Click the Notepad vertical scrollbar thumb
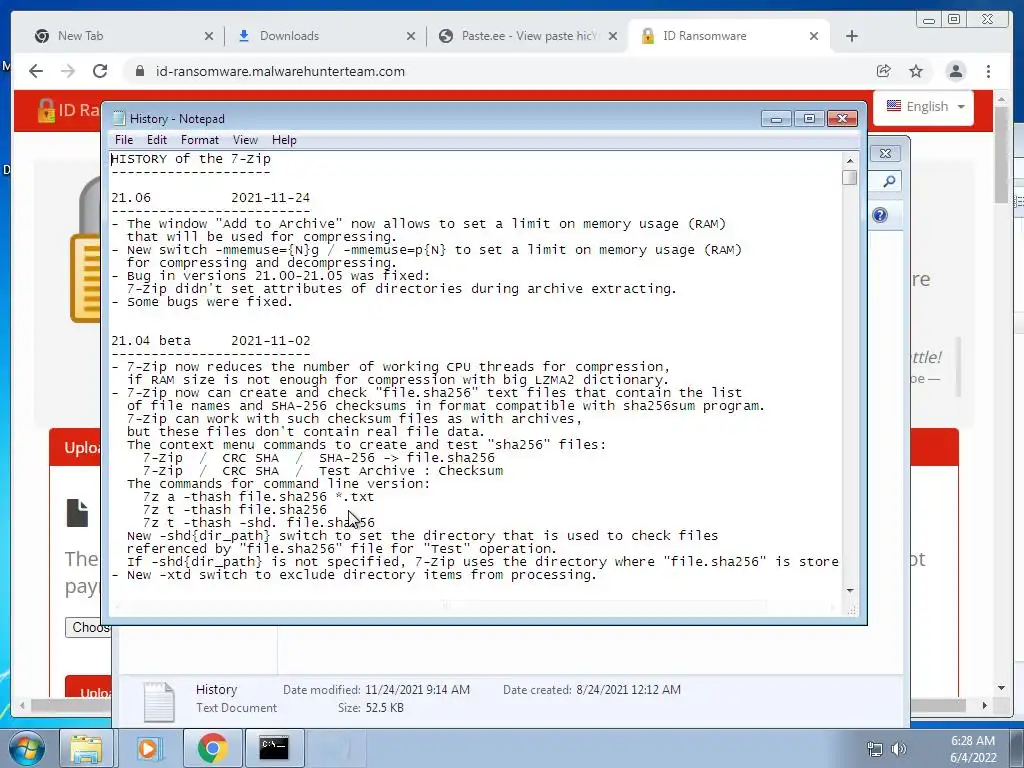Image resolution: width=1024 pixels, height=768 pixels. point(850,178)
